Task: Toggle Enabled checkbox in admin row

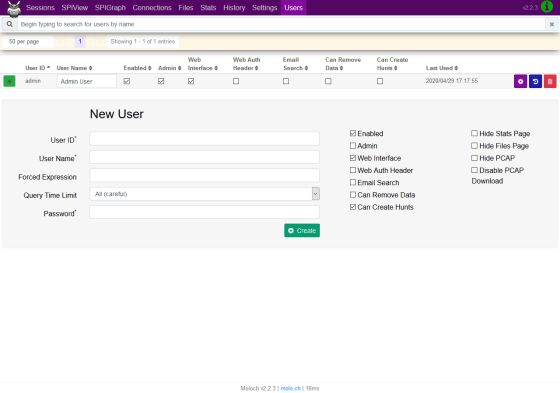Action: coord(127,81)
